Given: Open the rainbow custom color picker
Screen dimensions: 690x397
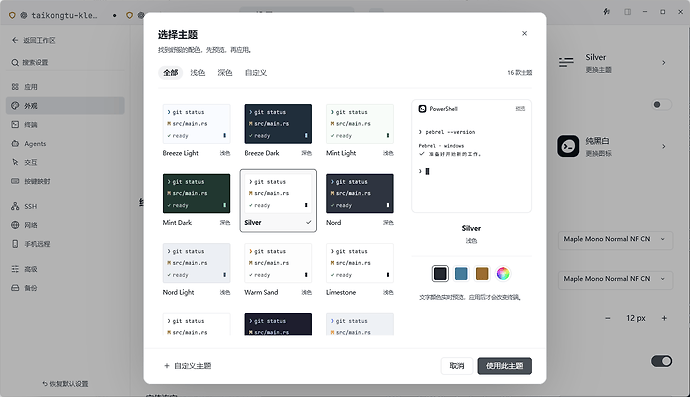Looking at the screenshot, I should point(503,274).
